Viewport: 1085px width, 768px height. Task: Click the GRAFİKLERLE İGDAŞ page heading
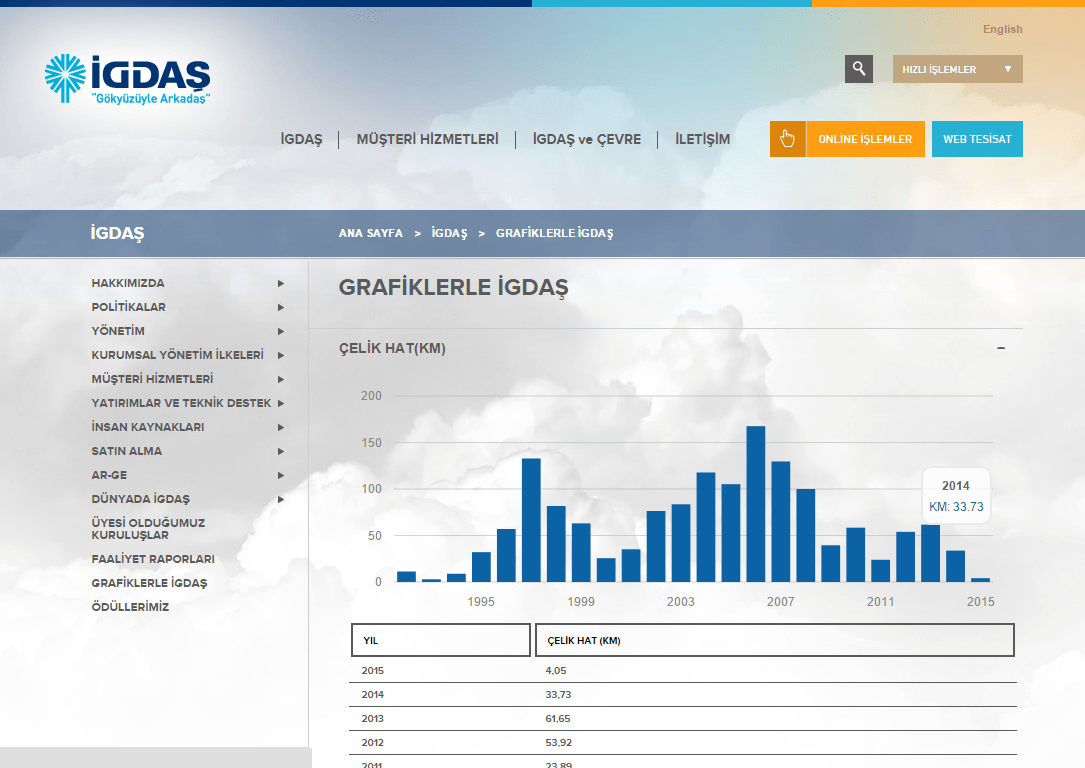453,287
